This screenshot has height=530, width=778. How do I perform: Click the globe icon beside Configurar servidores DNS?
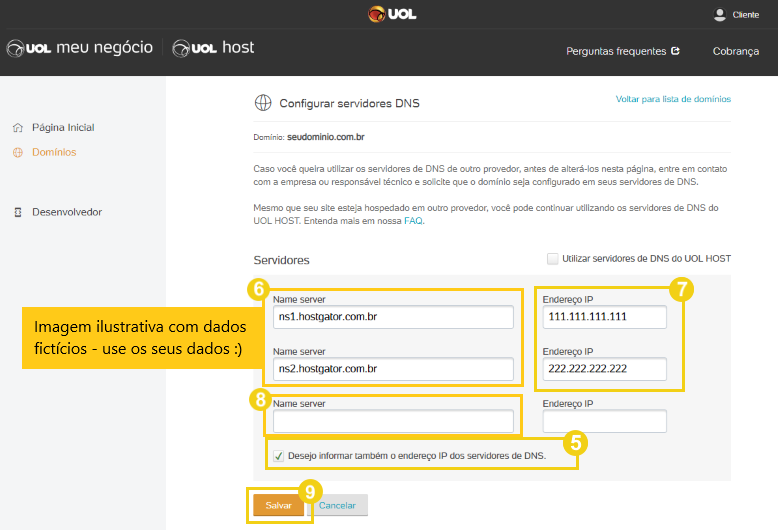click(263, 103)
